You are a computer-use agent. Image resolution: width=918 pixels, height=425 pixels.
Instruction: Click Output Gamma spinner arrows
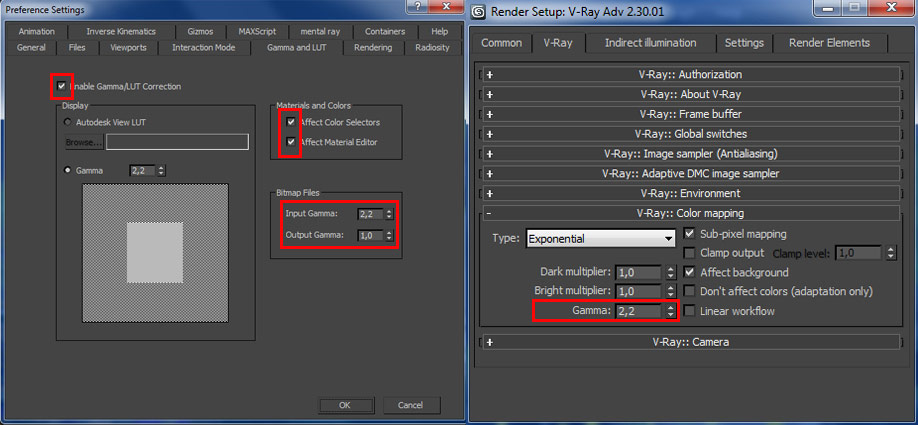click(x=389, y=235)
